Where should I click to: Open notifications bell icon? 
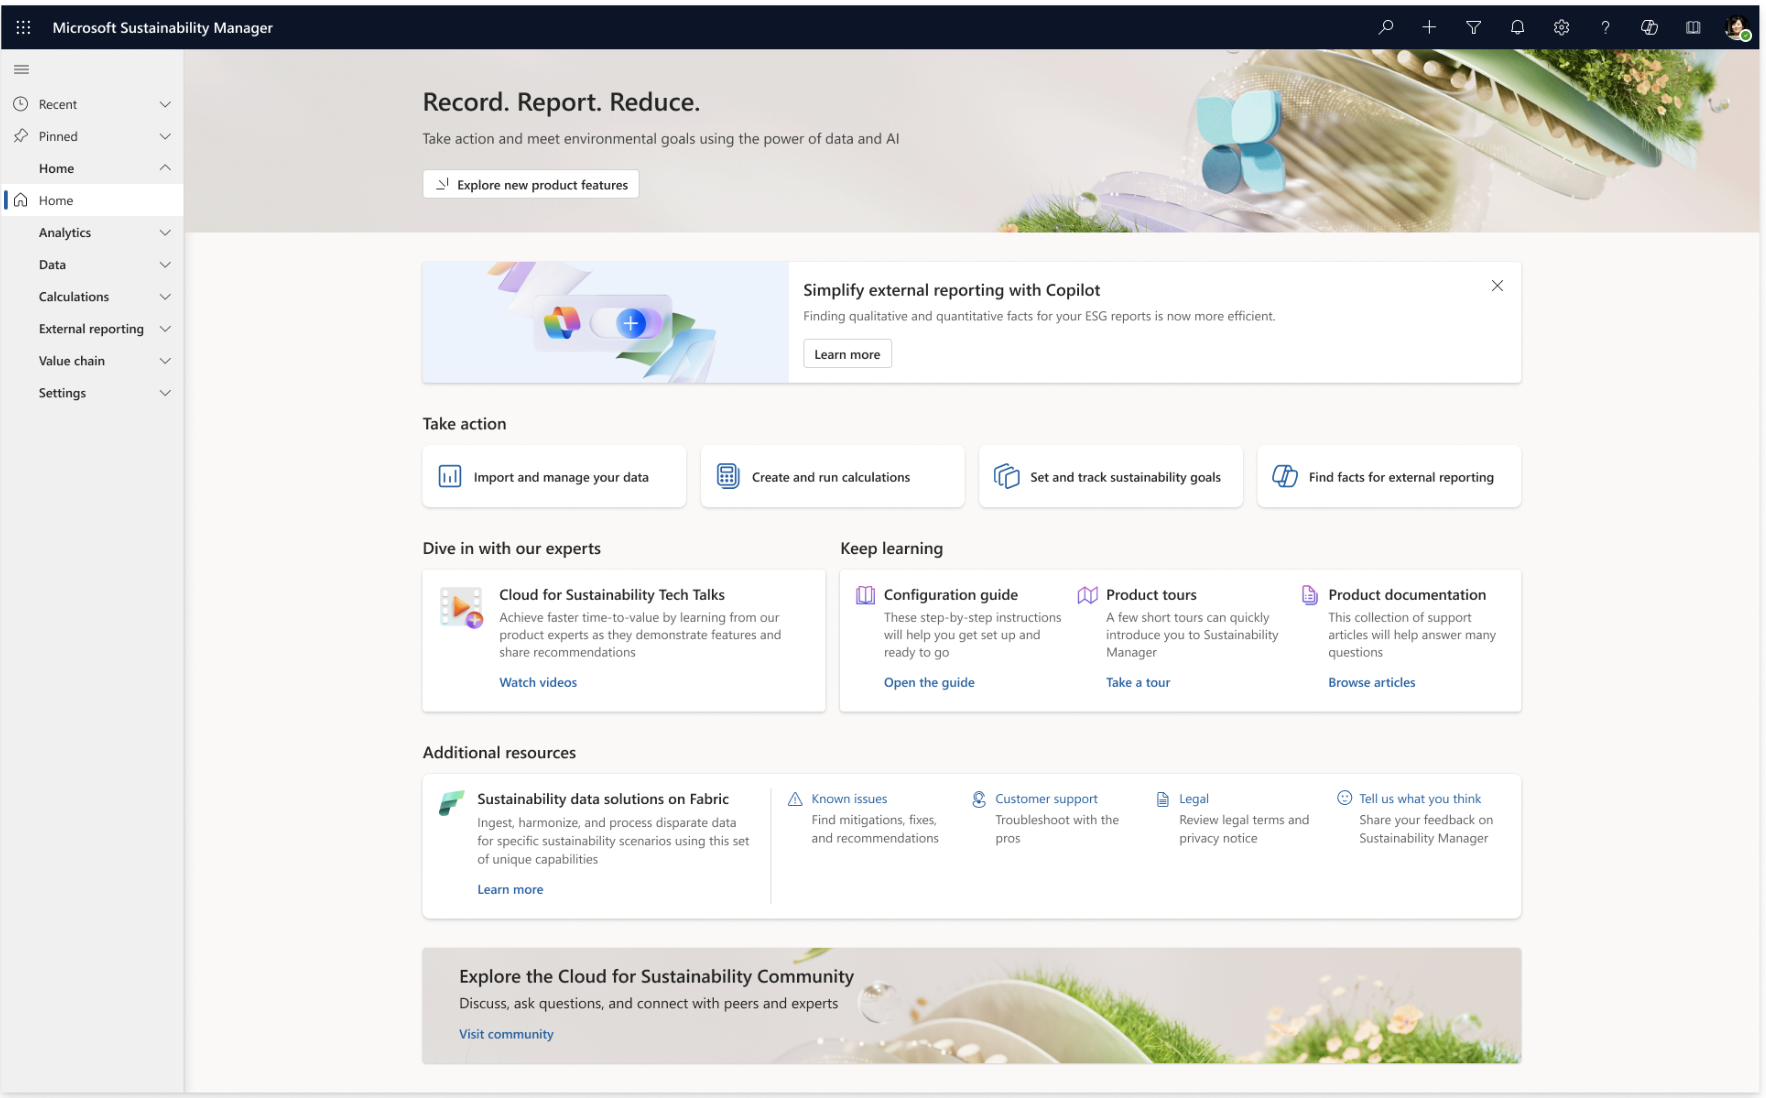[1517, 27]
